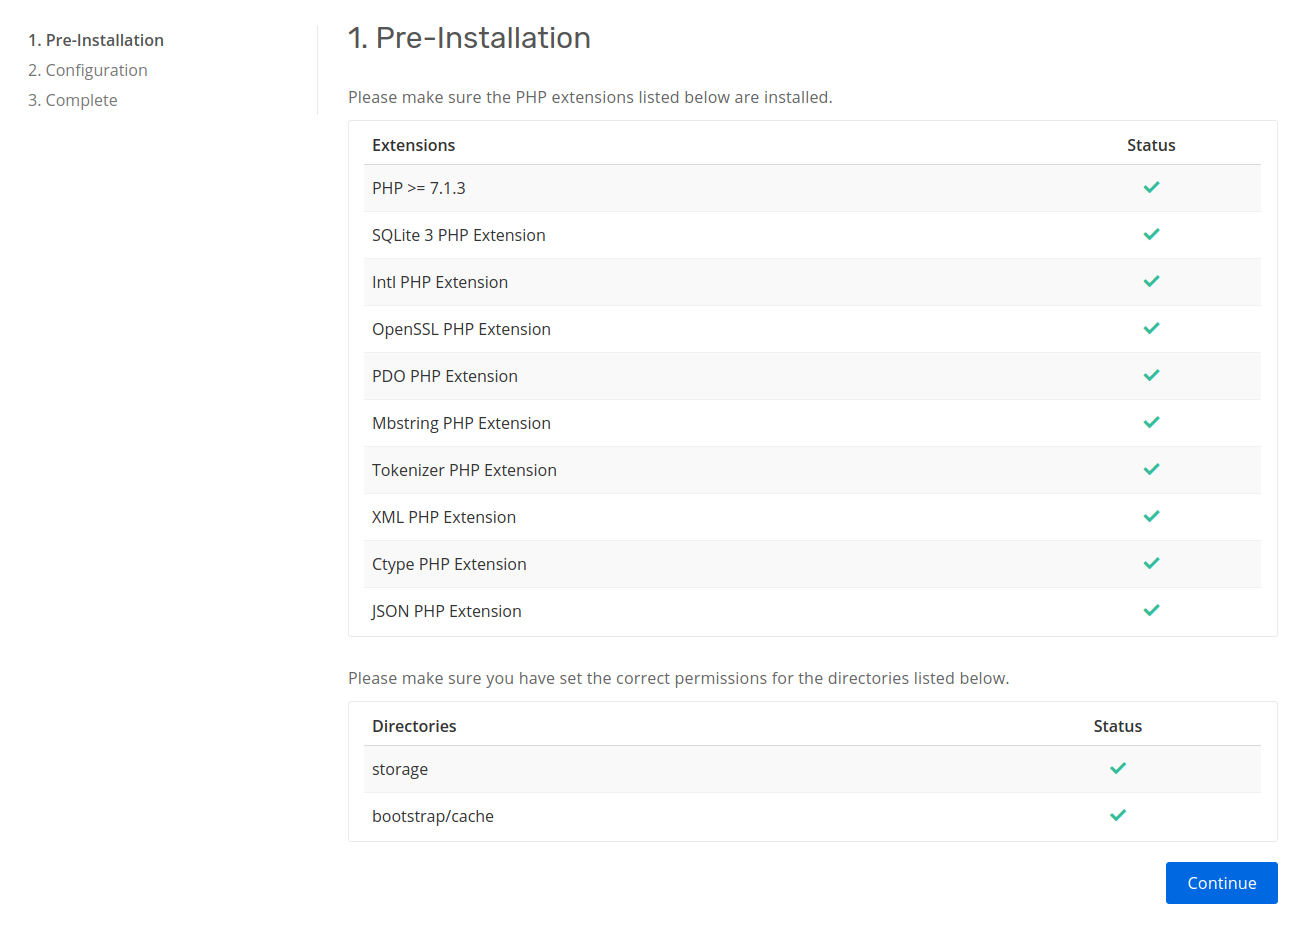Open the Configuration step
Viewport: 1308px width, 935px height.
click(x=88, y=70)
